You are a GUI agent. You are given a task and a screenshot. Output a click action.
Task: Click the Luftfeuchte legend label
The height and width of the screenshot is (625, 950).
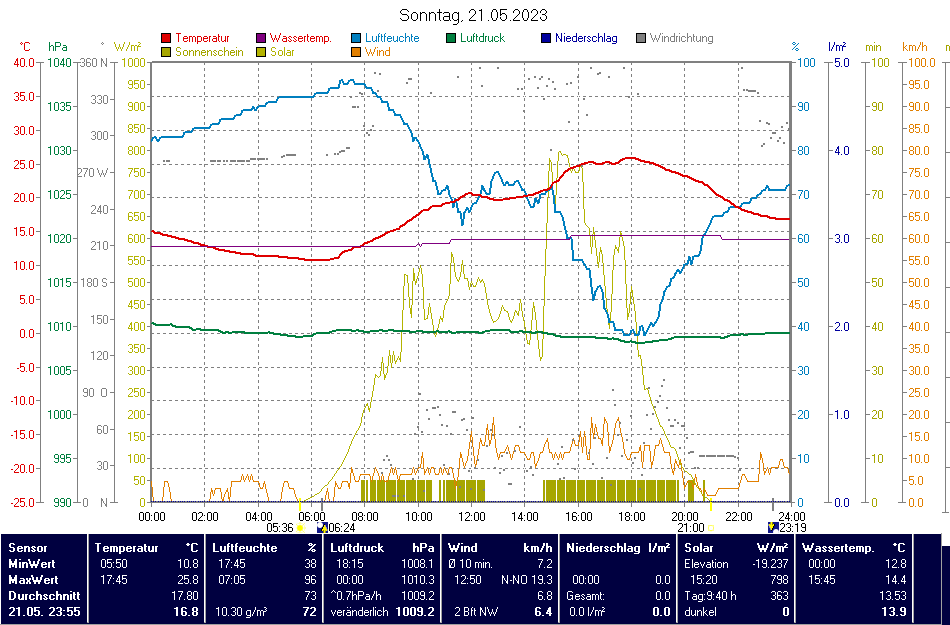coord(392,38)
